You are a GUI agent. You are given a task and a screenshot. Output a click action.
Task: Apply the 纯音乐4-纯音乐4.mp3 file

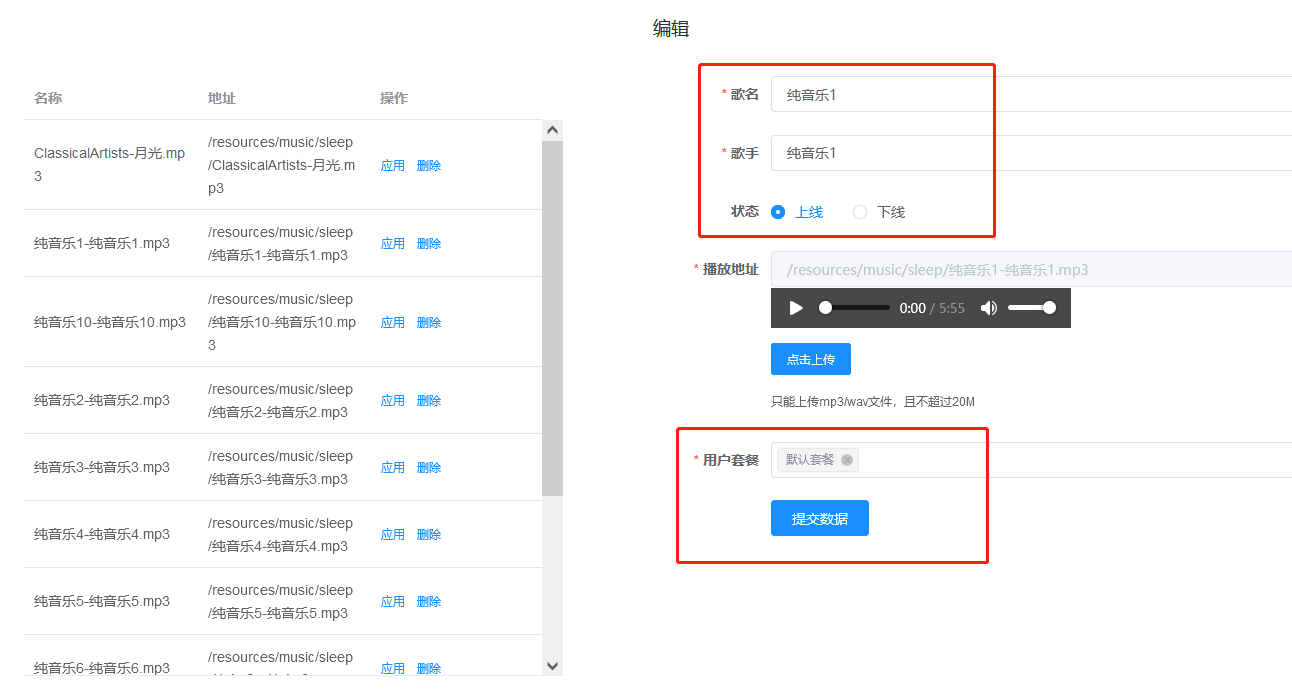[x=393, y=535]
